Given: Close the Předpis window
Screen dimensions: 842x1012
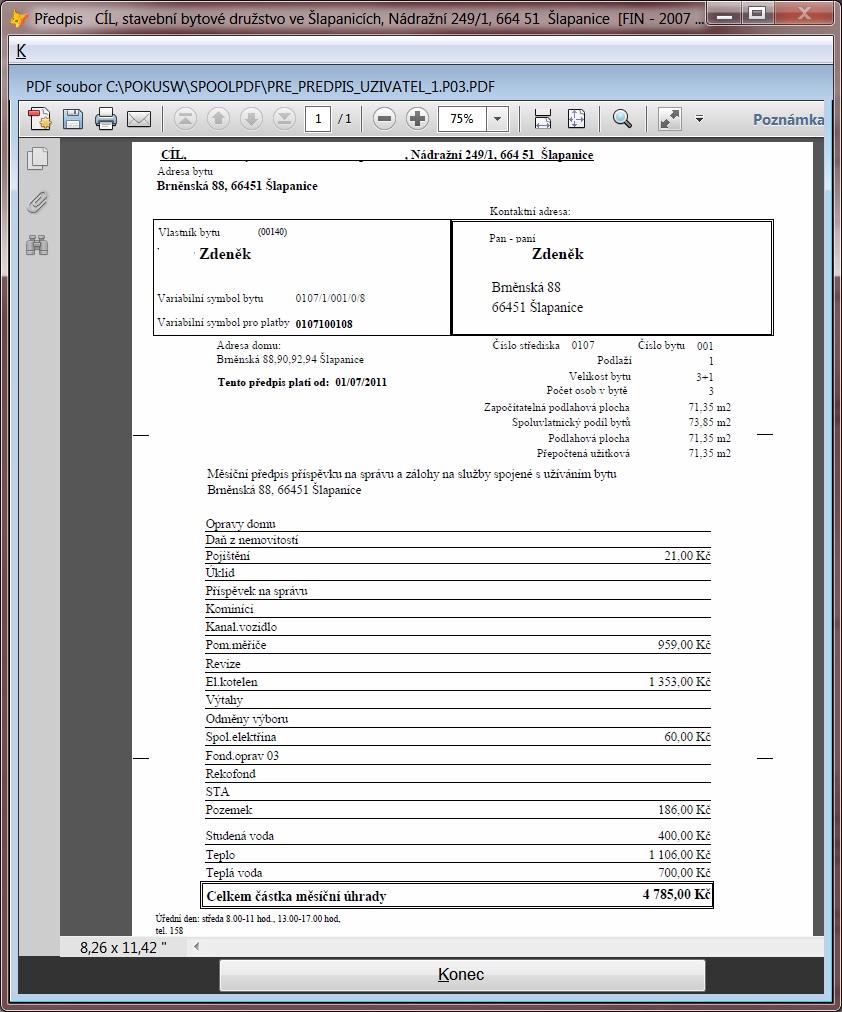Looking at the screenshot, I should pyautogui.click(x=805, y=14).
